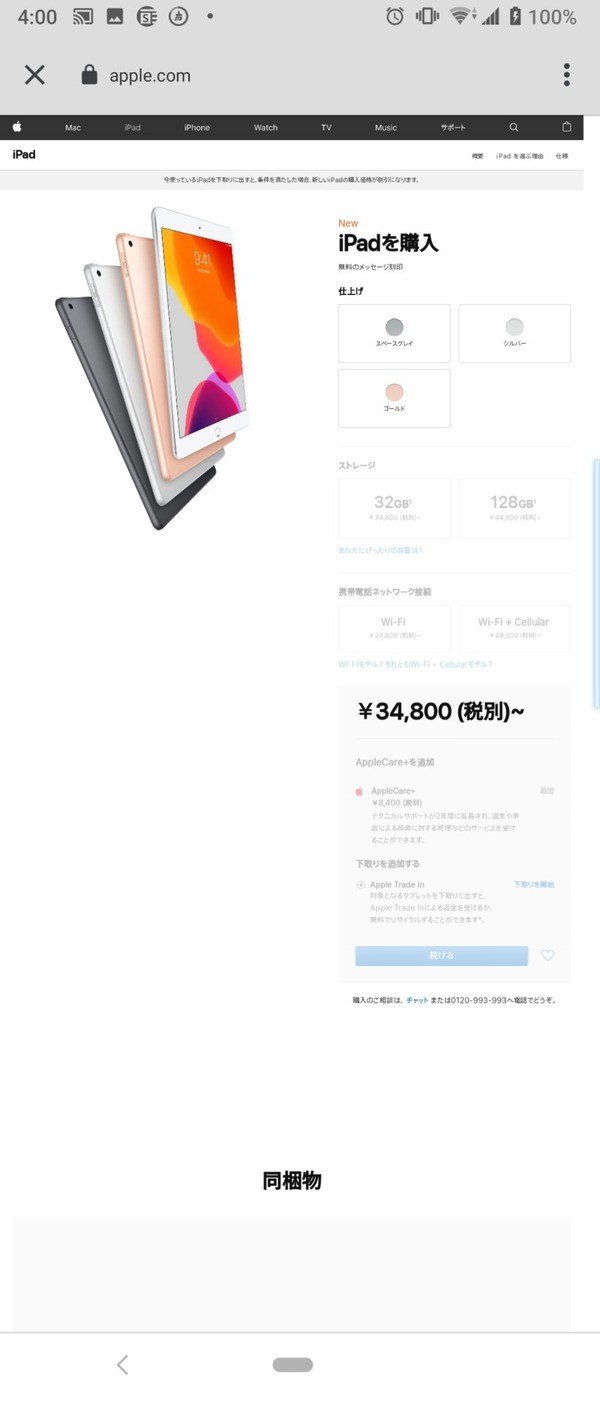Screen dimensions: 600x1401
Task: Tap the Android back arrow
Action: 122,1364
